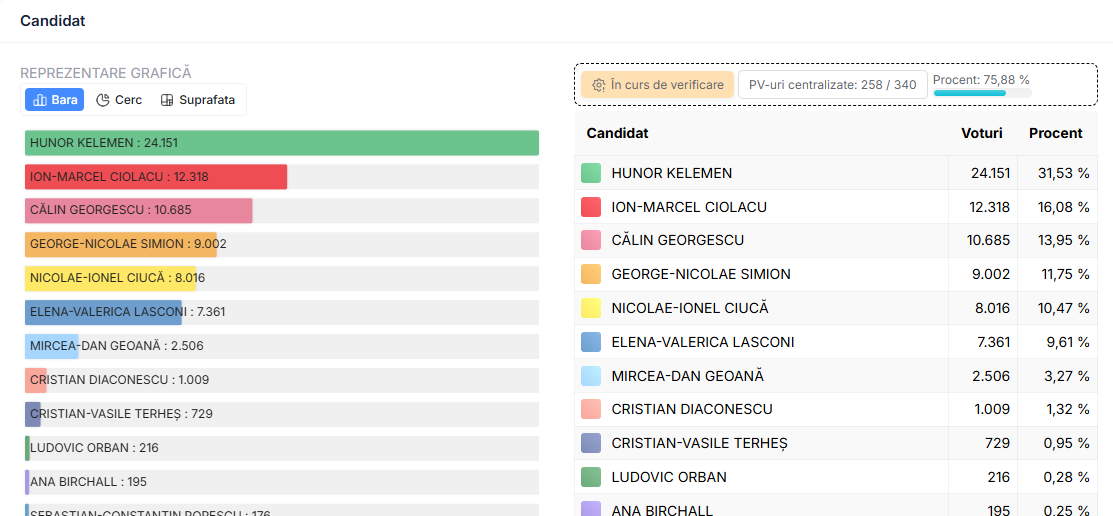Click the Elena-Valerica Lasconi chart bar
1113x516 pixels.
(x=104, y=312)
